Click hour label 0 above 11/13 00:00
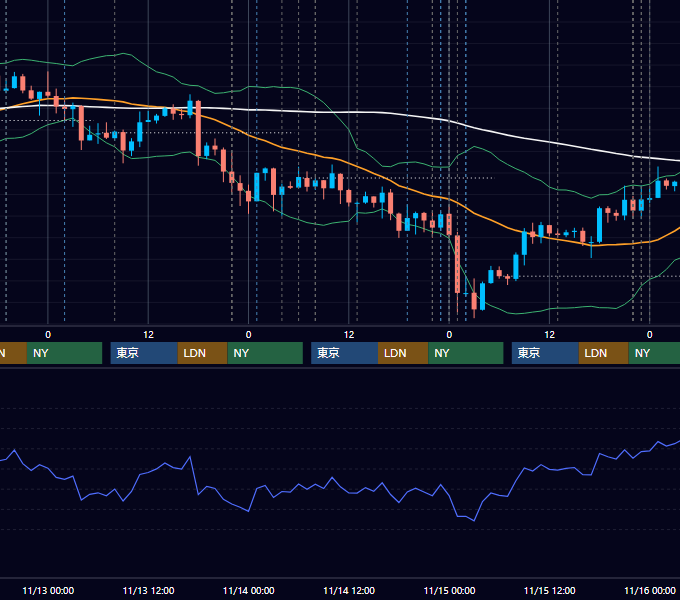680x600 pixels. pyautogui.click(x=48, y=335)
